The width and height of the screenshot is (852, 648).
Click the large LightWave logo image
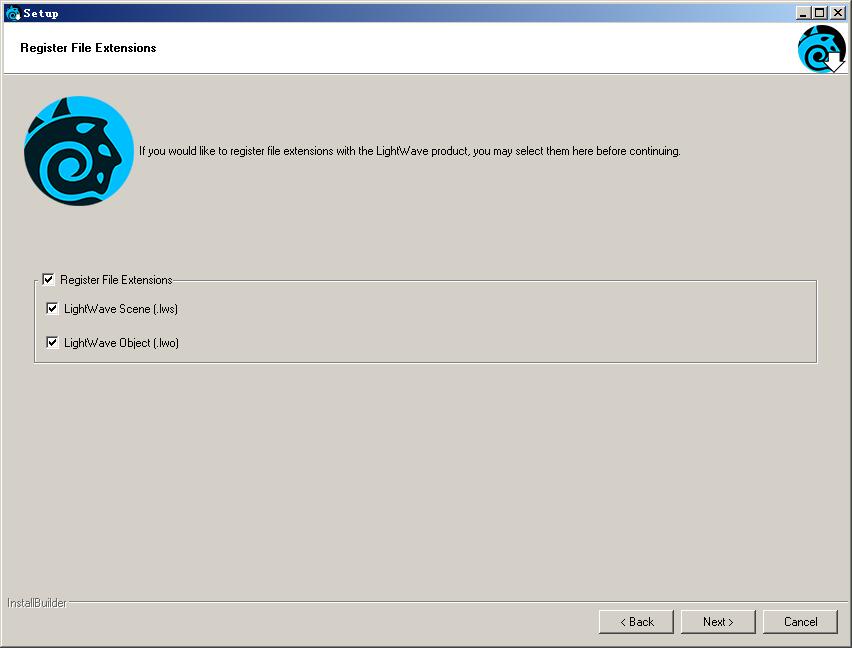(x=79, y=151)
